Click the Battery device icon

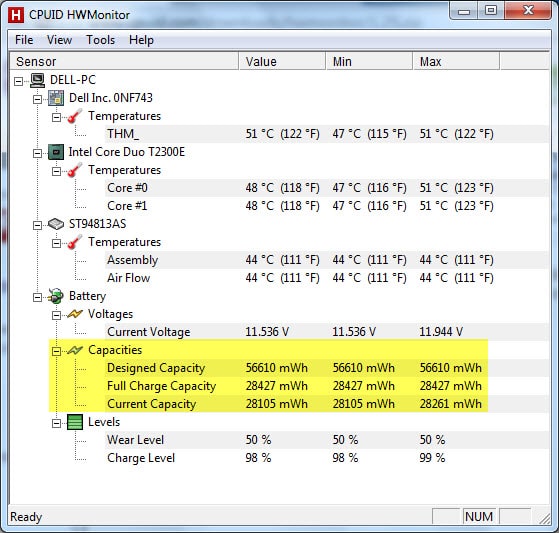tap(56, 296)
